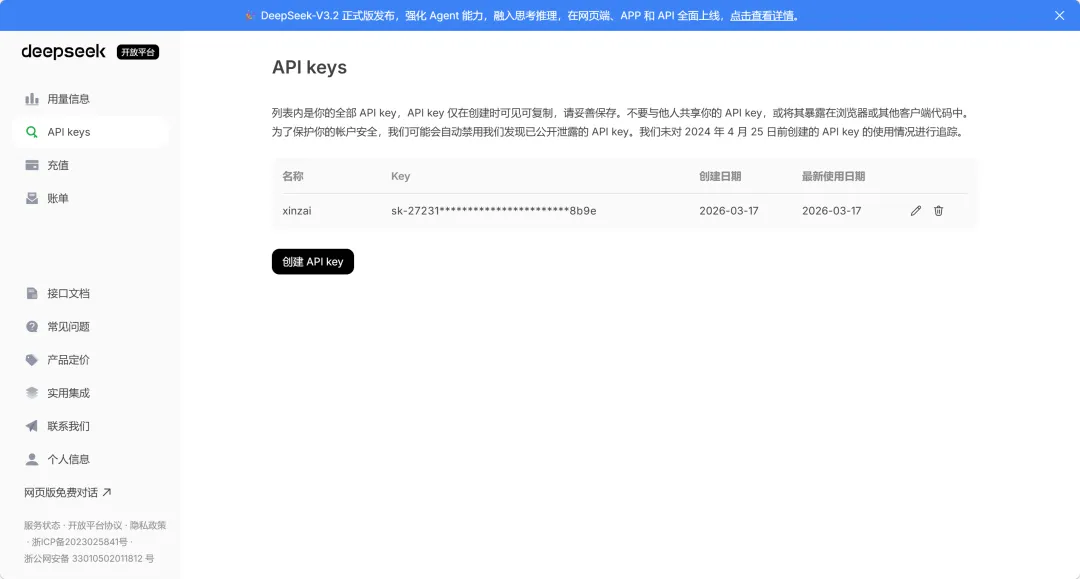The width and height of the screenshot is (1080, 579).
Task: Click the key name xinzai
Action: coord(297,211)
